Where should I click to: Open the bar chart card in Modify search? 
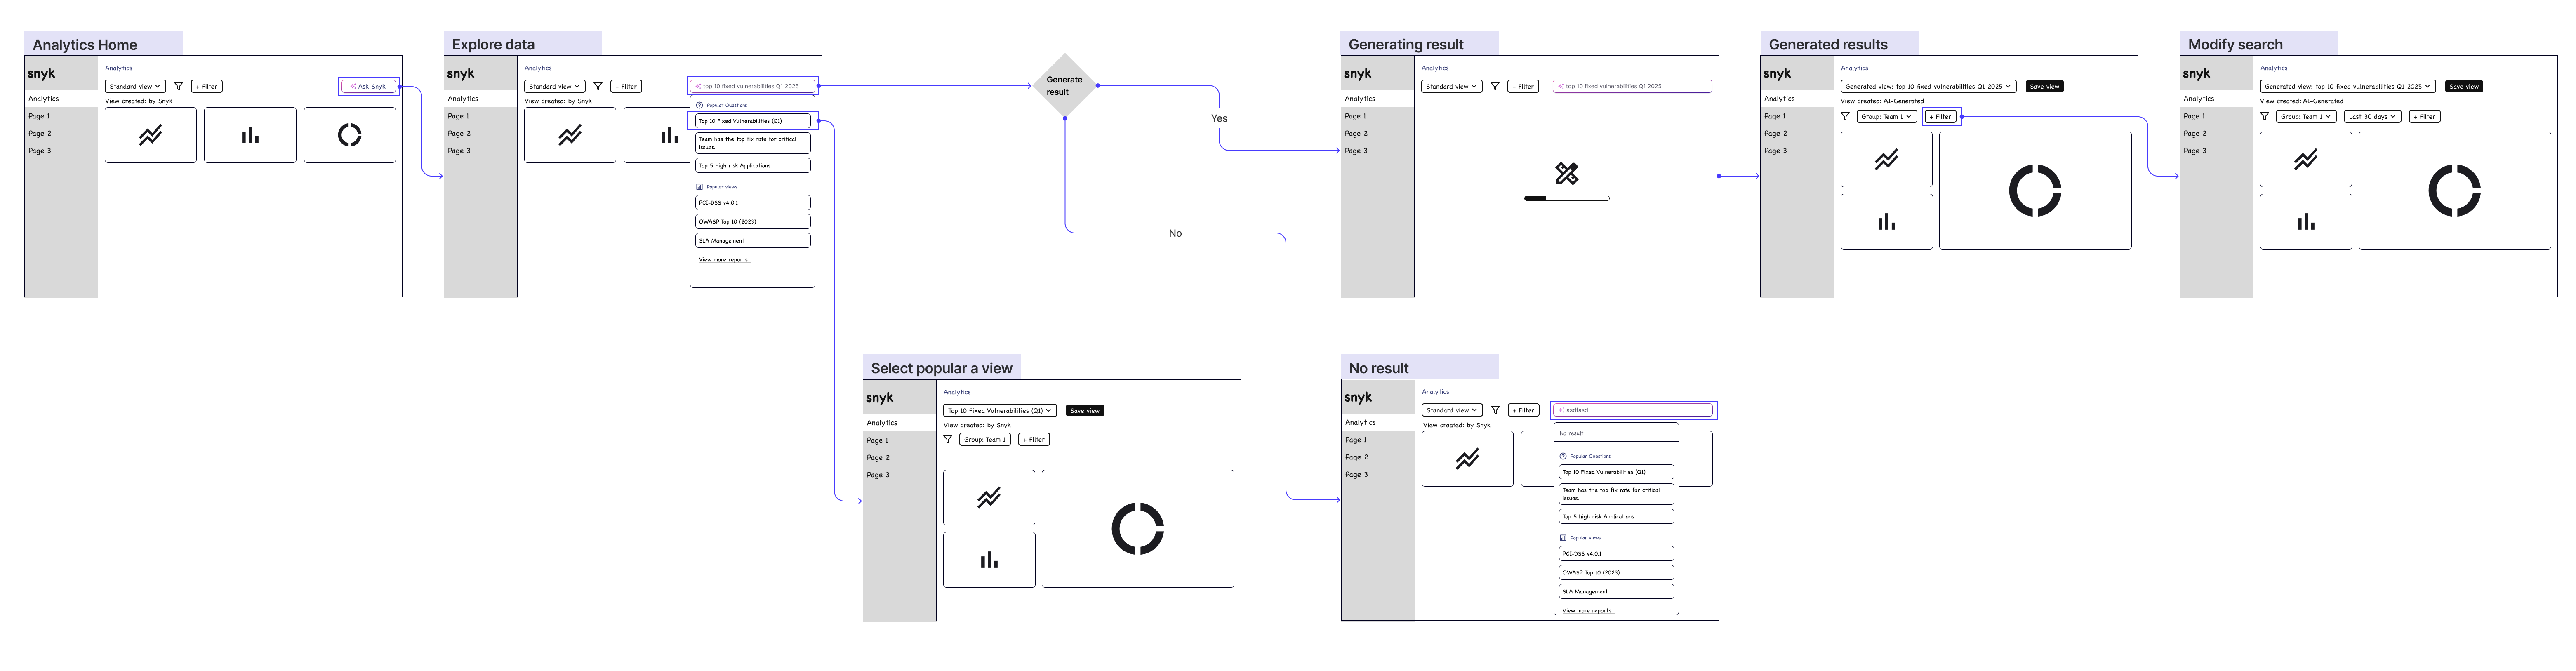(x=2306, y=222)
